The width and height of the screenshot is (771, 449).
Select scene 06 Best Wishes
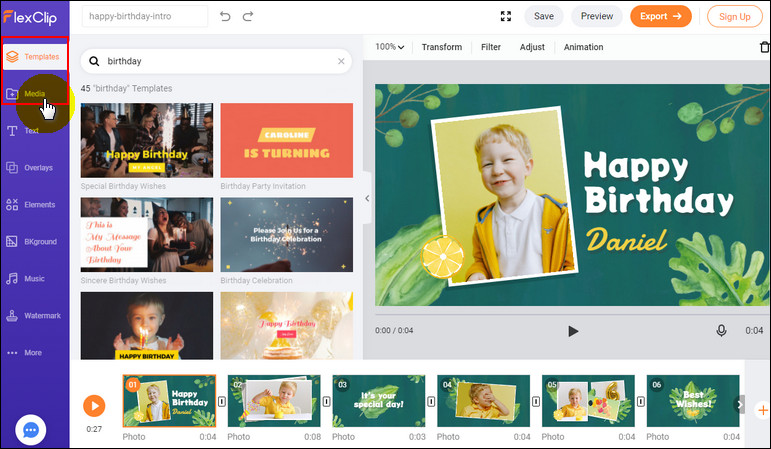point(693,401)
